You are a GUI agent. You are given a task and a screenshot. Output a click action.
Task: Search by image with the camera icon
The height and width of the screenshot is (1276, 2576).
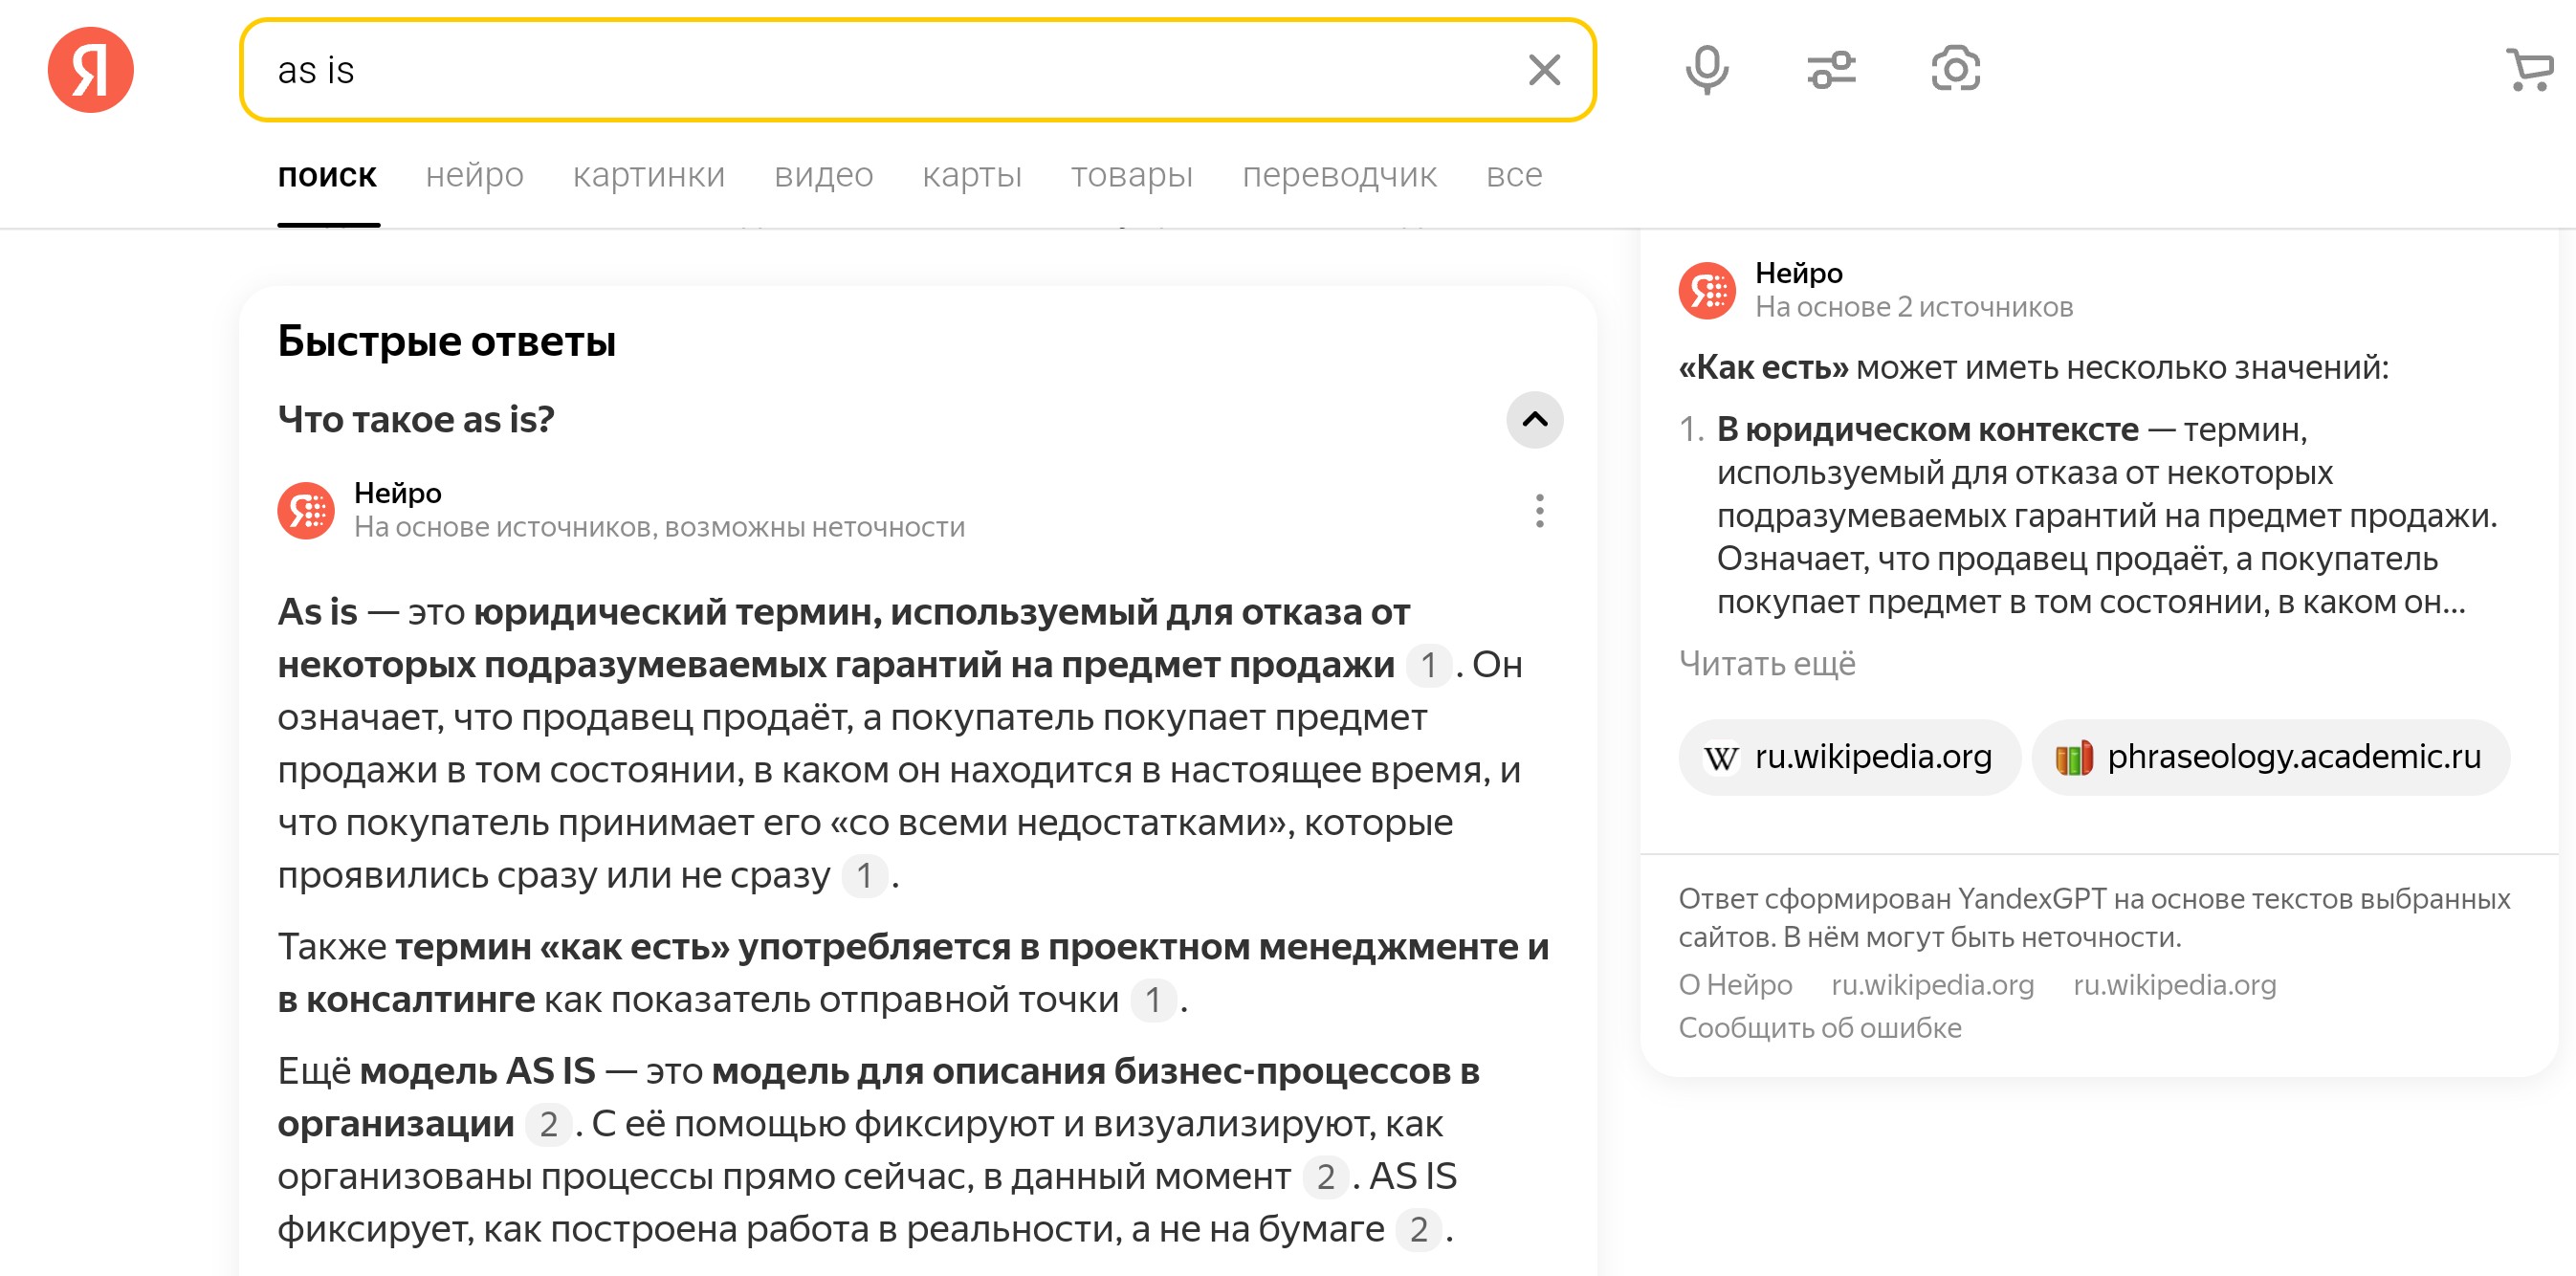pos(1955,70)
